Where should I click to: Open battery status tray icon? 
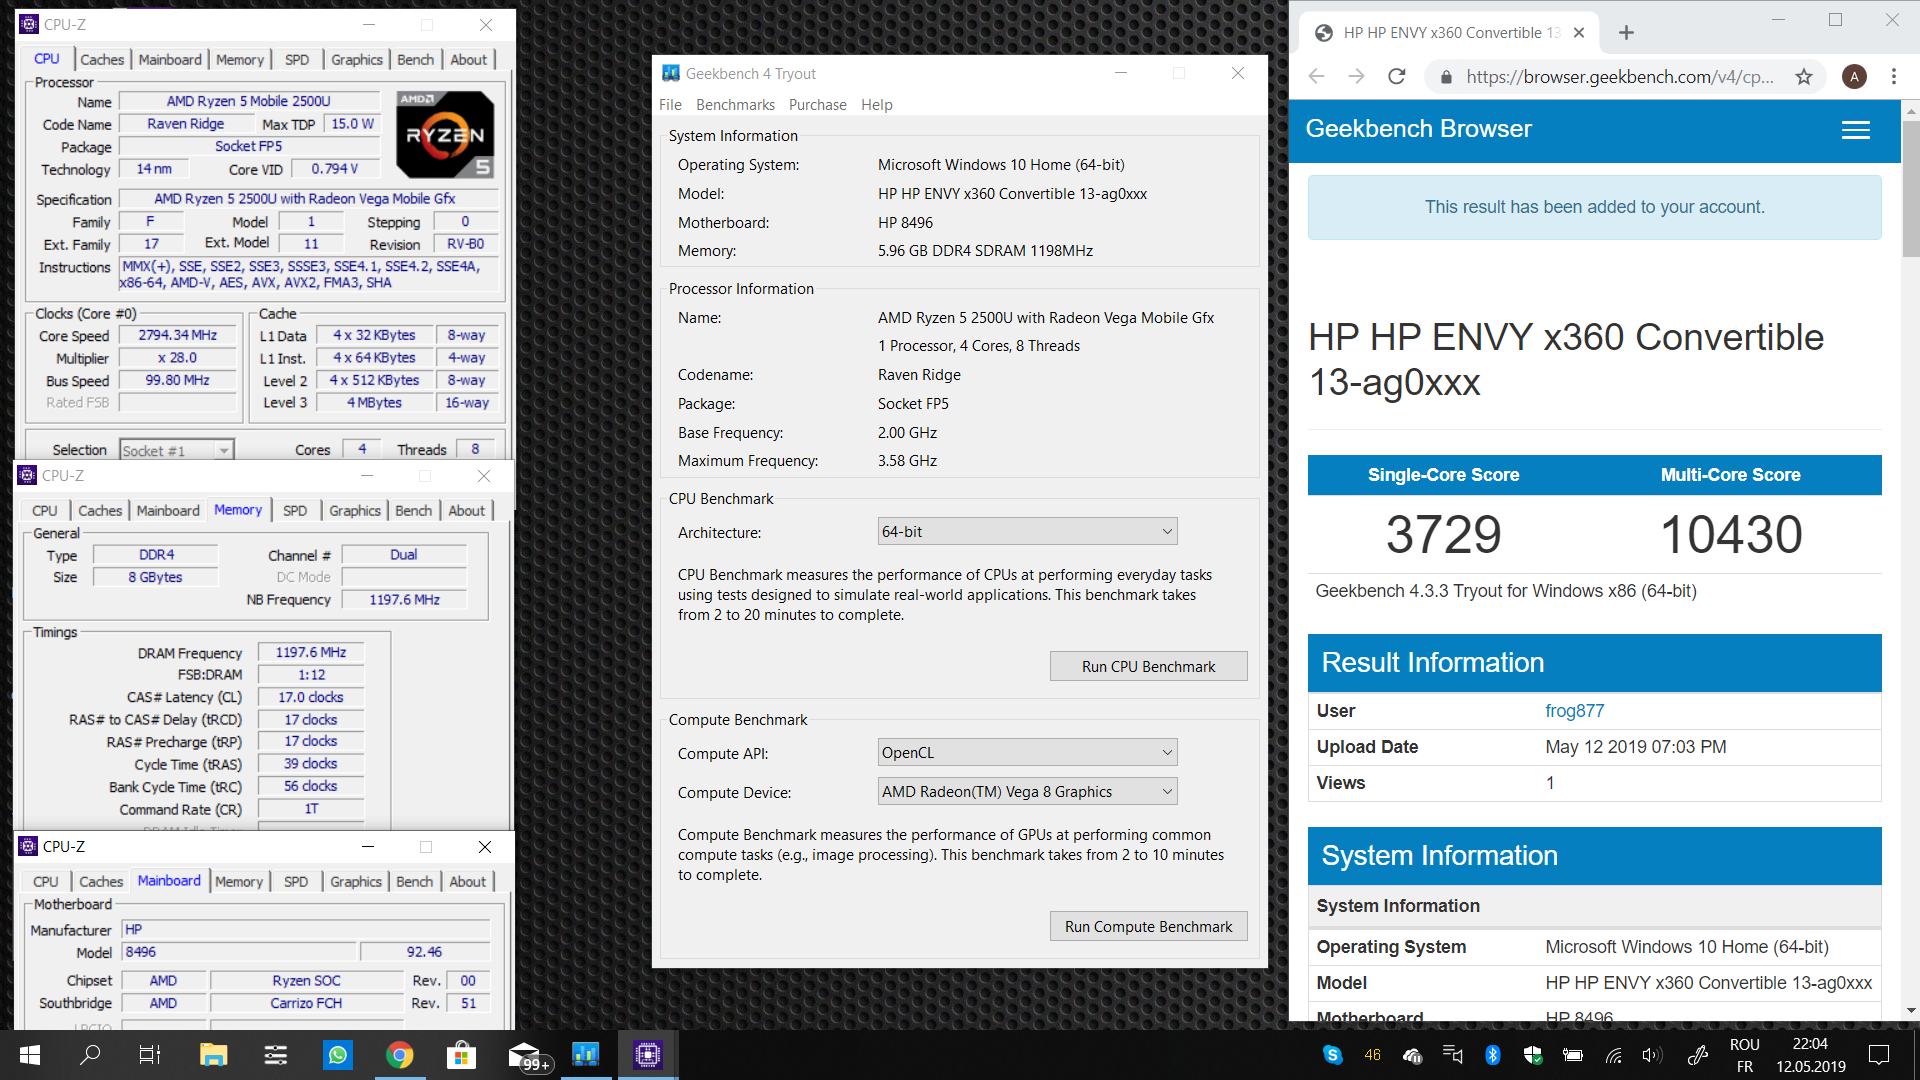1572,1055
